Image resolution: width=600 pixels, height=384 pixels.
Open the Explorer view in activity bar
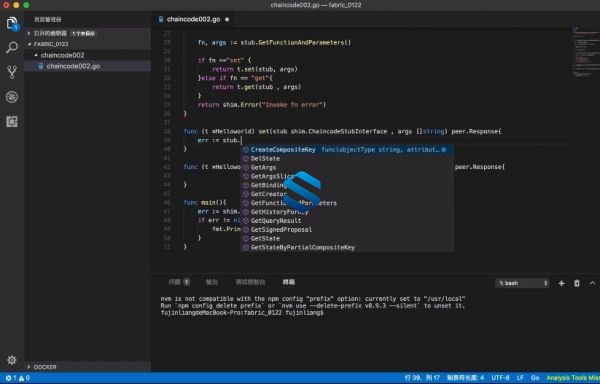(x=12, y=23)
